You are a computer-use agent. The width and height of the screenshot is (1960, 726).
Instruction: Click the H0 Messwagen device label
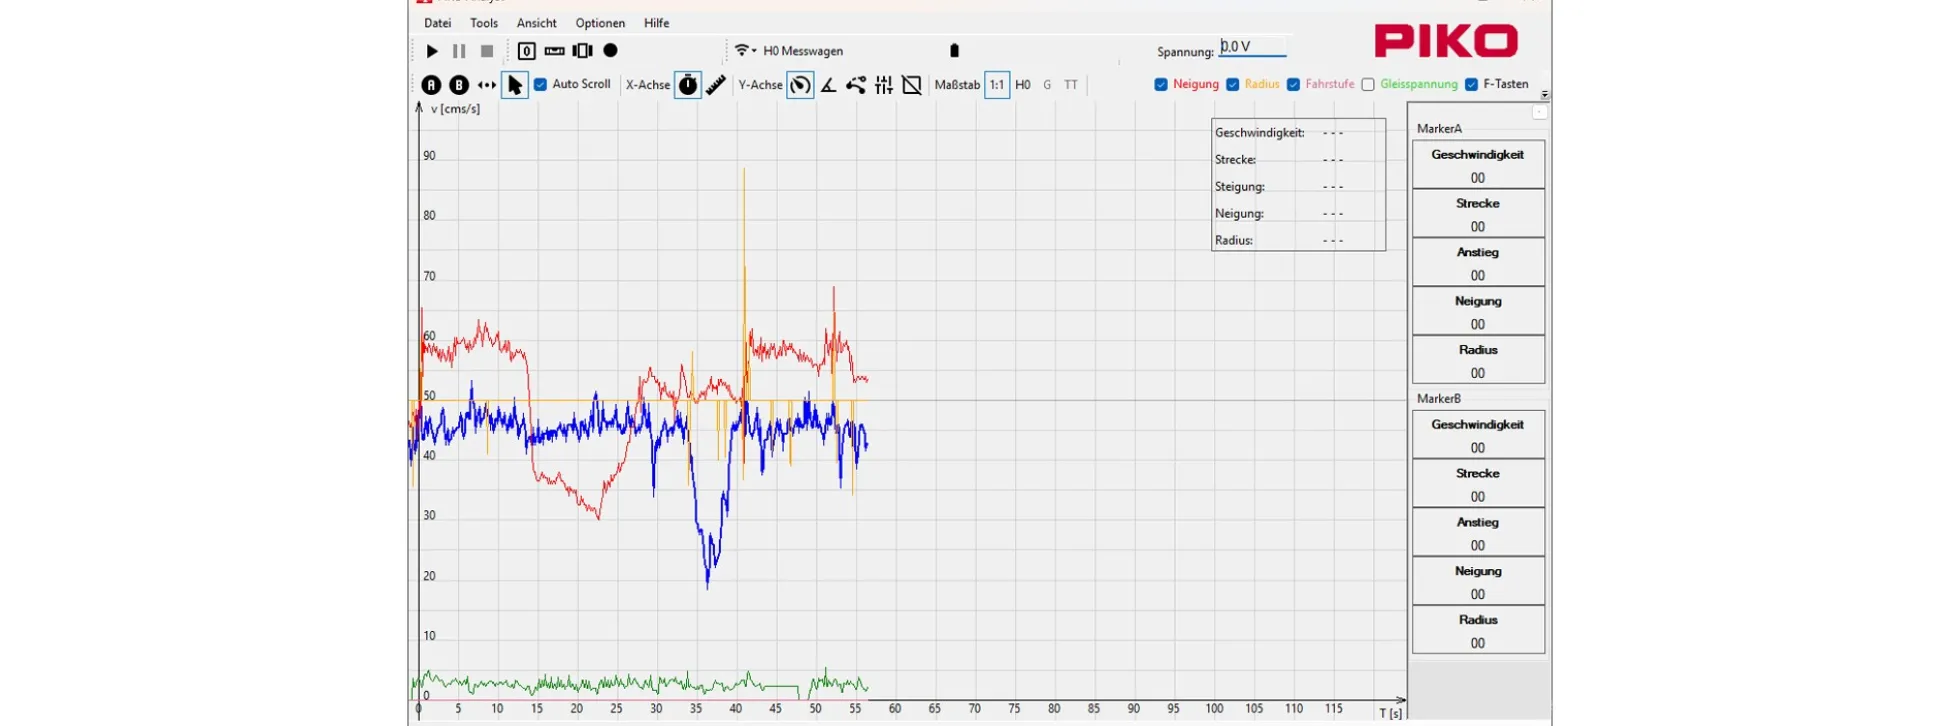(x=803, y=51)
